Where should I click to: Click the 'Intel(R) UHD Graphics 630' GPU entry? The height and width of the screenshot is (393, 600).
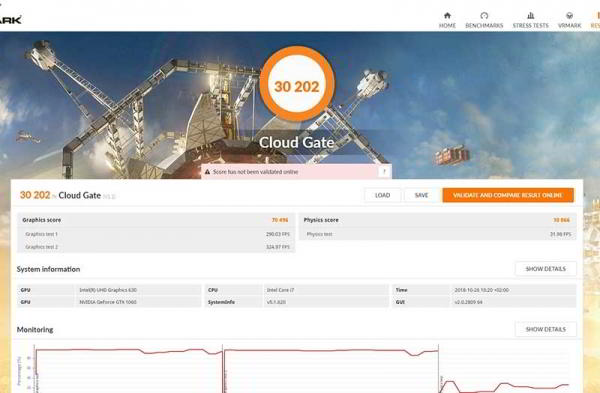pyautogui.click(x=108, y=290)
